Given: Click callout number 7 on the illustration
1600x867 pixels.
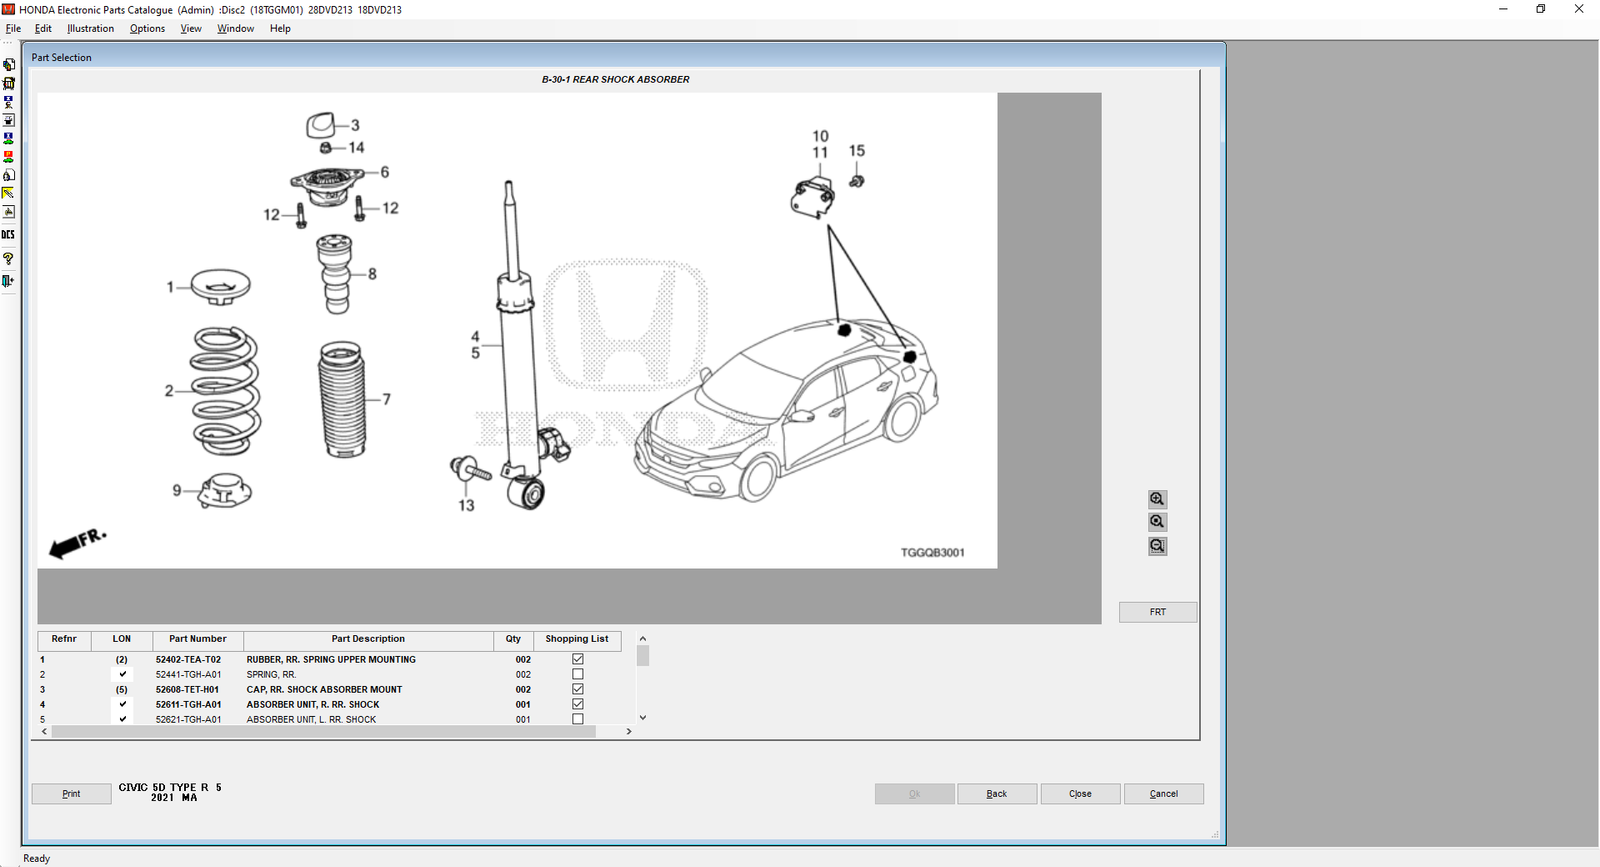Looking at the screenshot, I should [x=387, y=399].
